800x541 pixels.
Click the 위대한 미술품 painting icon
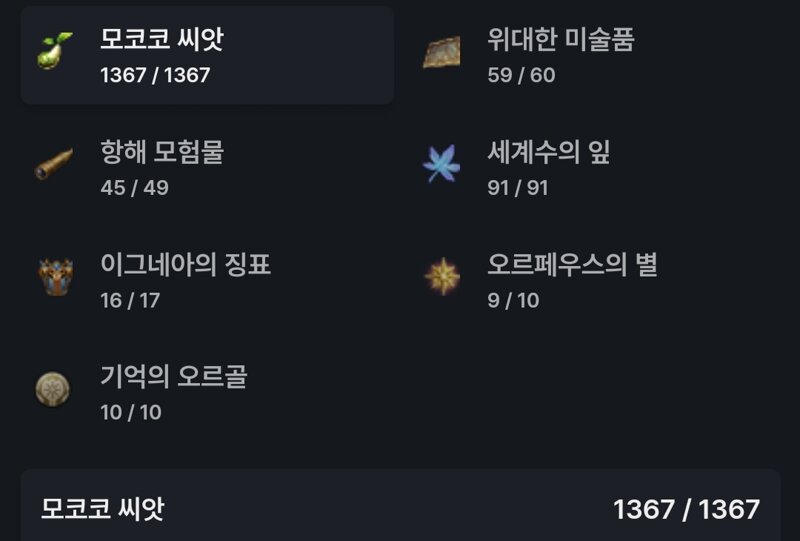(442, 52)
